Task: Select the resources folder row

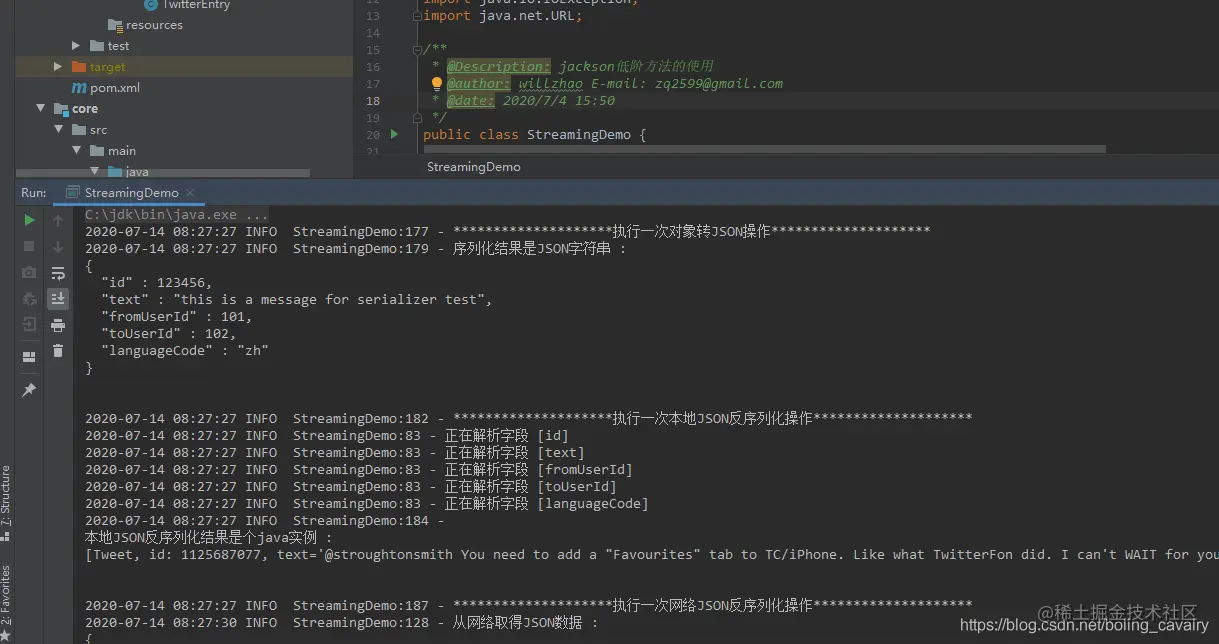Action: (x=184, y=25)
